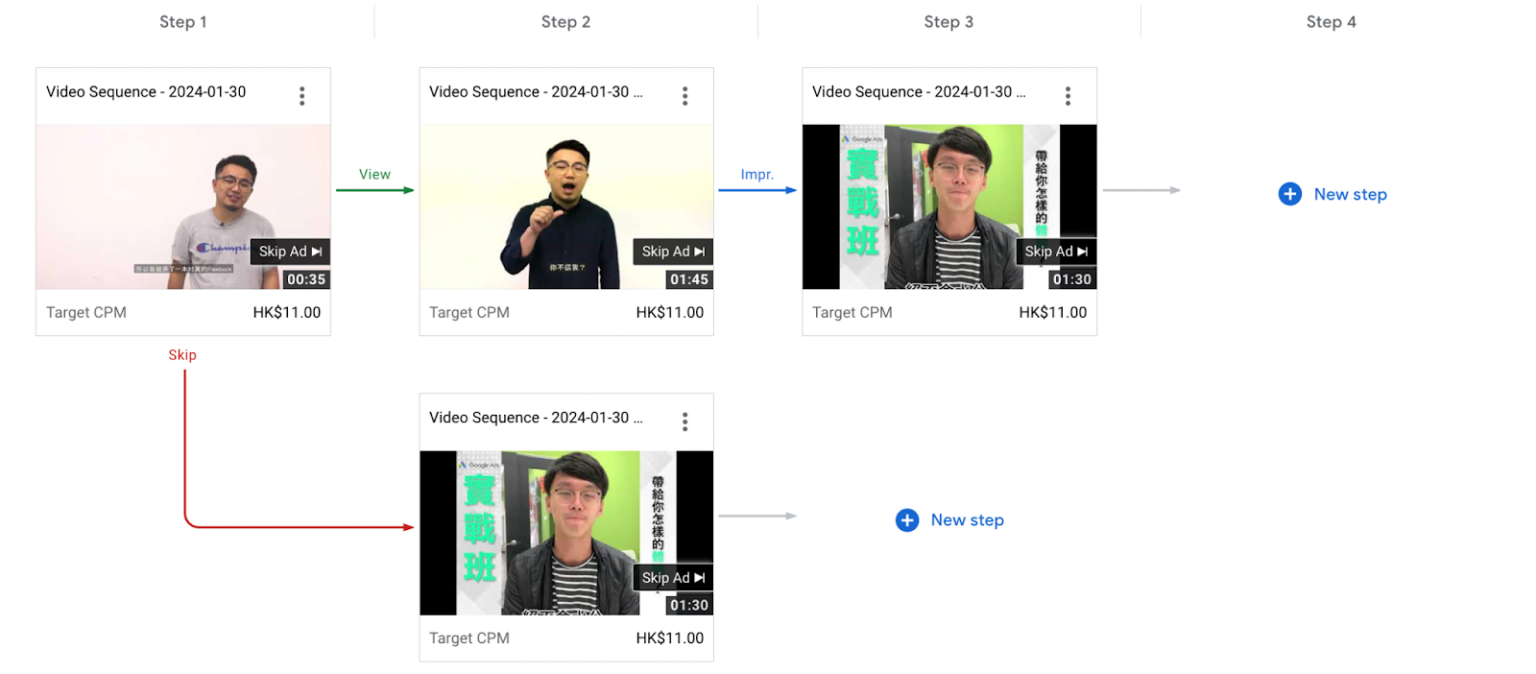
Task: Click the Skip Ad overlay on Step 3 video
Action: [x=1055, y=251]
